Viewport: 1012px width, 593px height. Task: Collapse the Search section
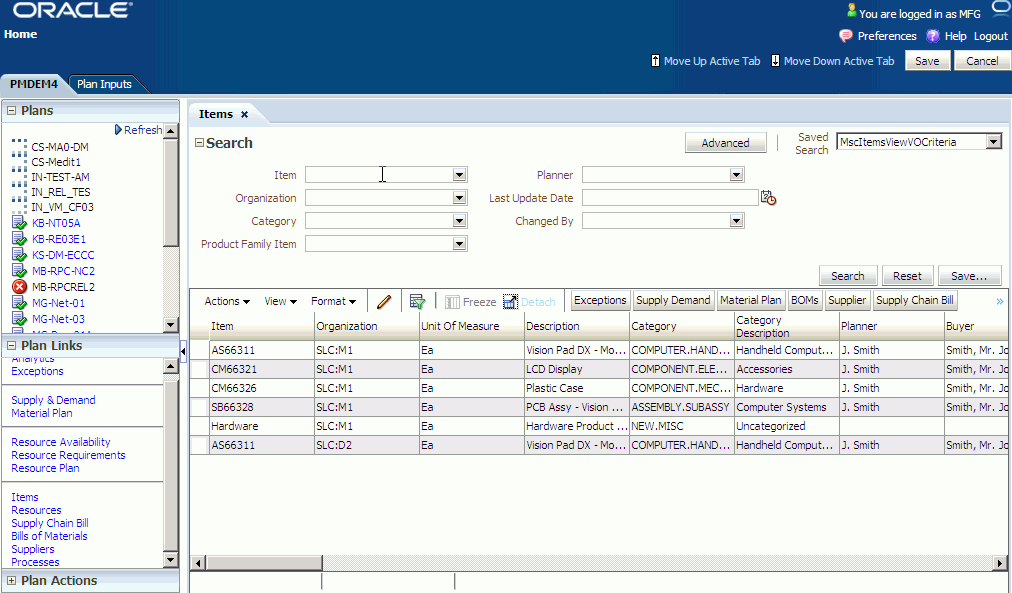(199, 143)
